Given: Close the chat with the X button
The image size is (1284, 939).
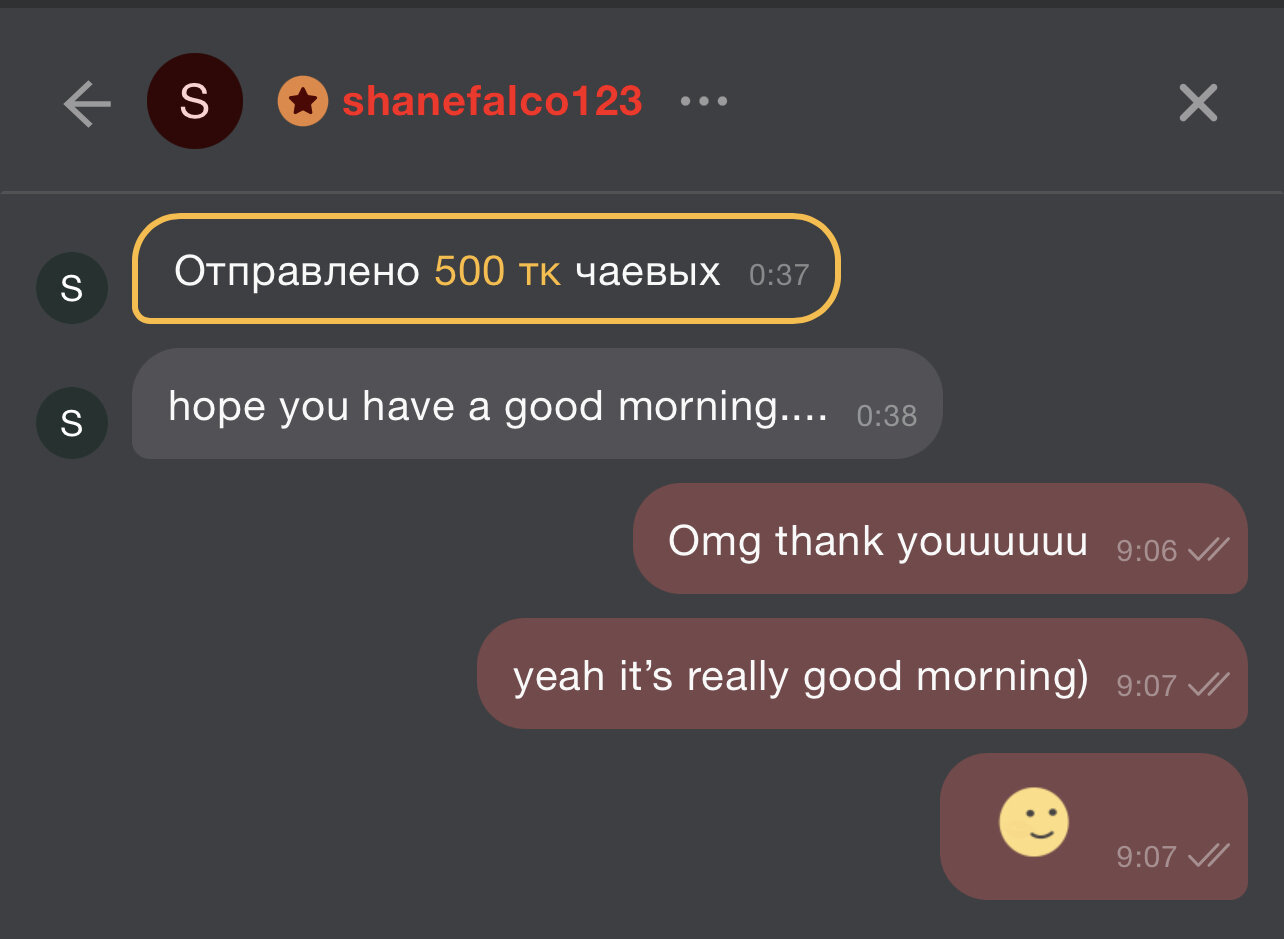Looking at the screenshot, I should click(1198, 103).
